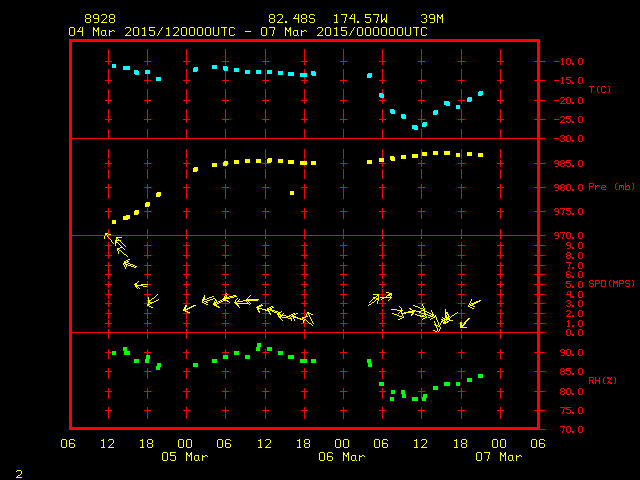640x480 pixels.
Task: Click the 970.0 pressure tick label
Action: (x=562, y=235)
